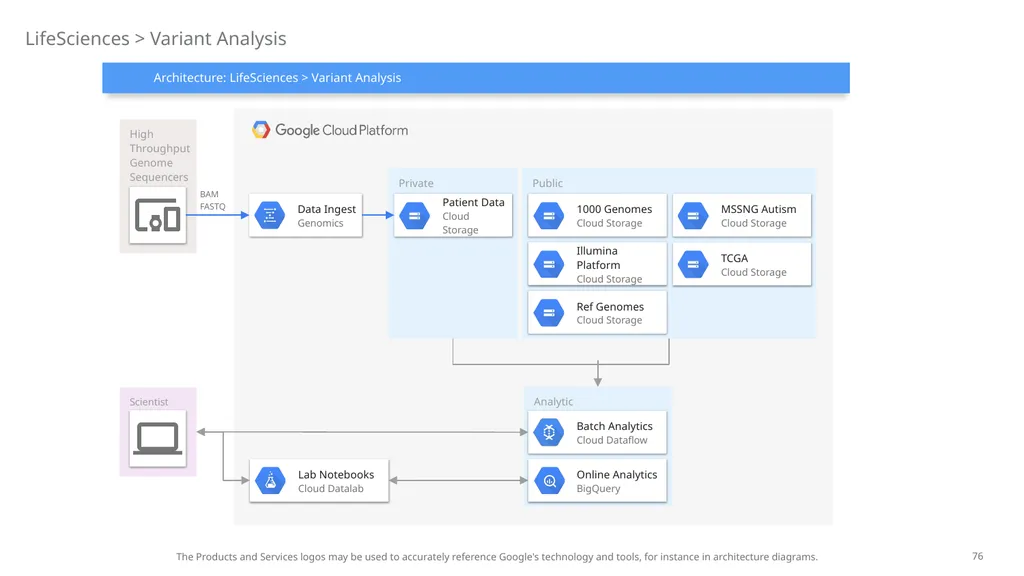Click the Batch Analytics Dataflow icon
Viewport: 1024px width, 576px height.
(549, 432)
